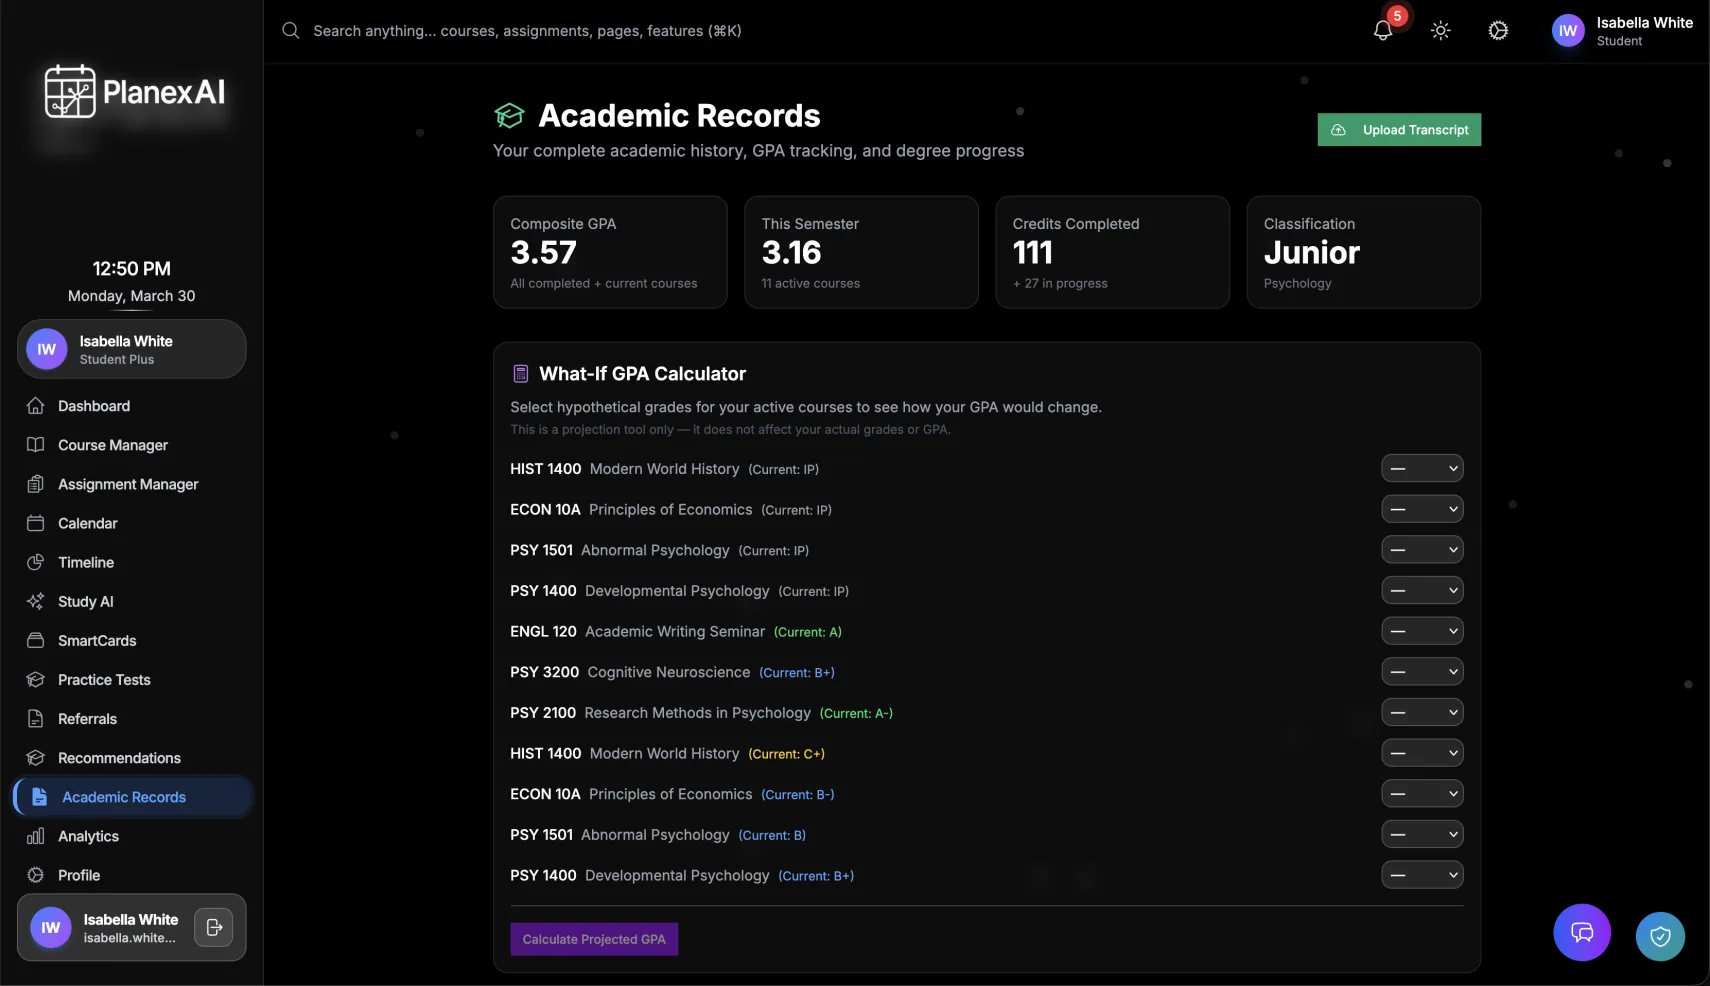
Task: Open the notifications bell icon
Action: click(1383, 31)
